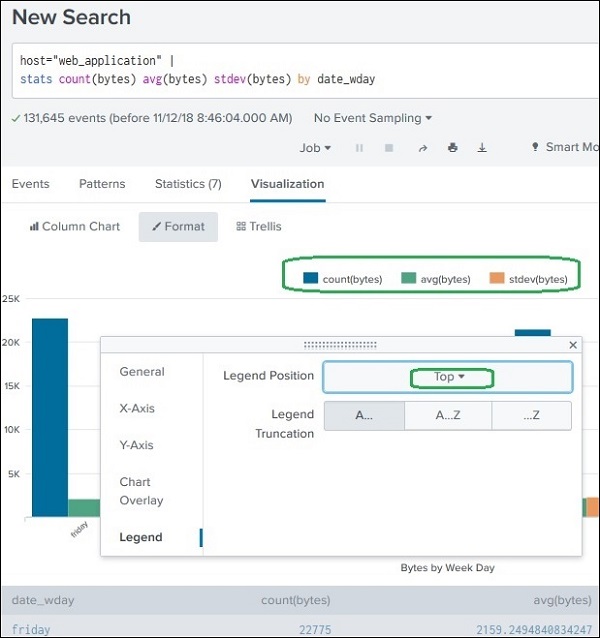Image resolution: width=600 pixels, height=638 pixels.
Task: Select the 'A...' truncation option
Action: tap(364, 416)
